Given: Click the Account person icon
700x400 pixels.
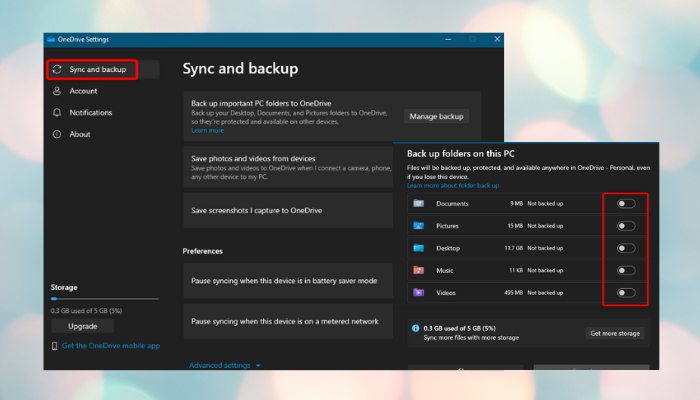Looking at the screenshot, I should pos(57,91).
